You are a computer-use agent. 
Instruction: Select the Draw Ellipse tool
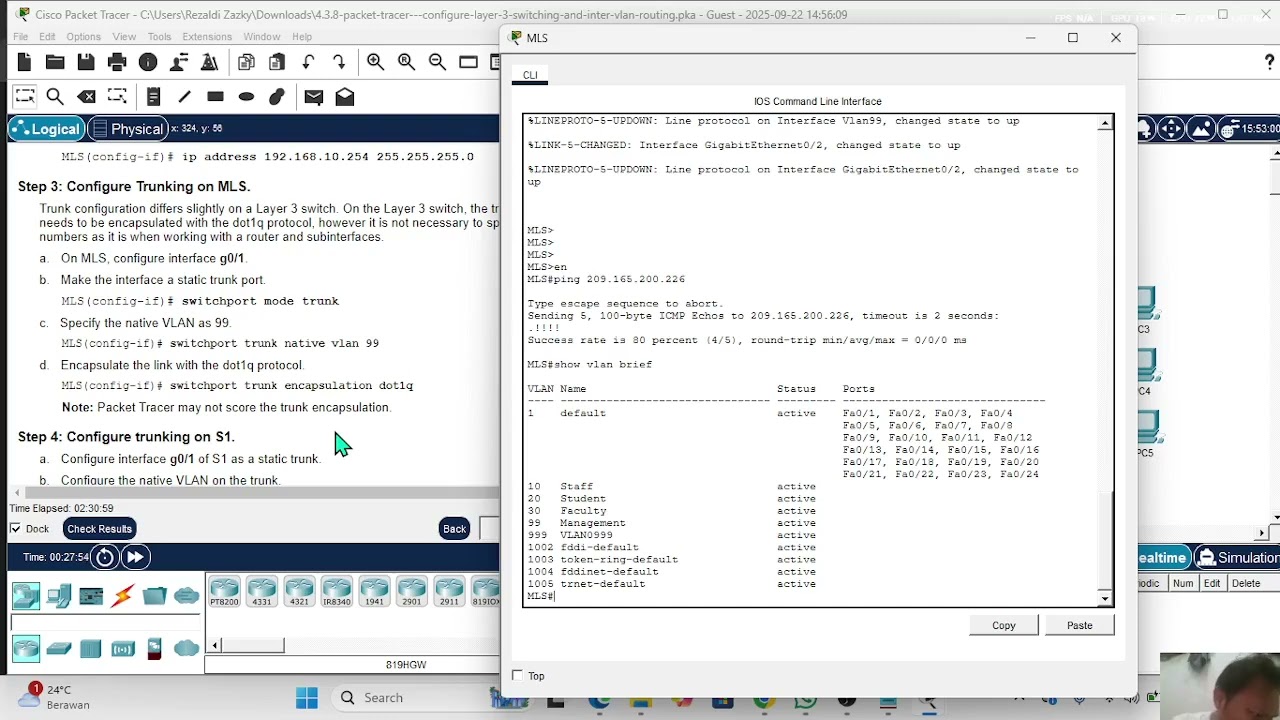tap(246, 97)
